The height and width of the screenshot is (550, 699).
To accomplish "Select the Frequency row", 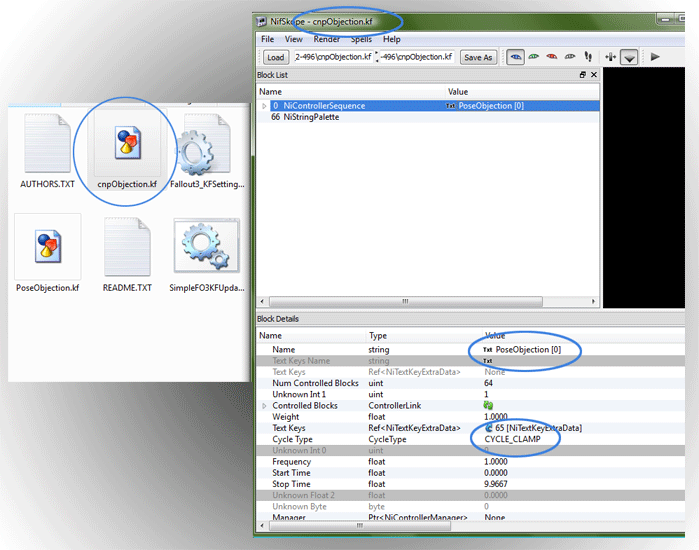I will click(471, 462).
